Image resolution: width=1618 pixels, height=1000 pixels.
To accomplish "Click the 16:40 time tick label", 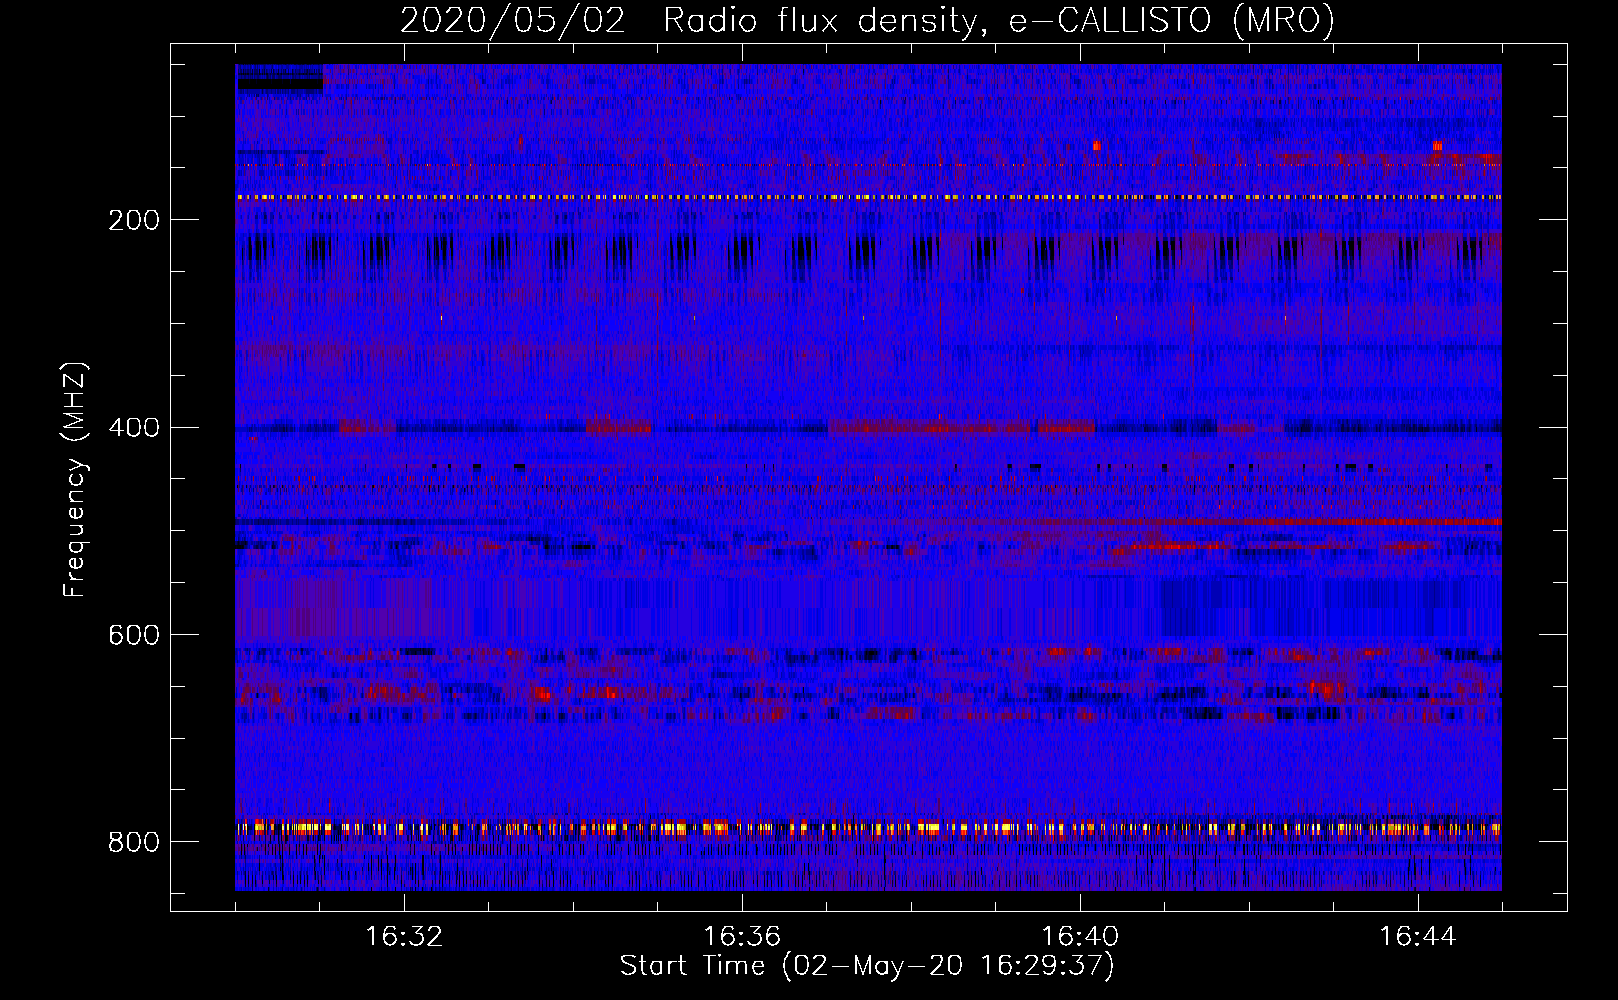I will coord(1080,937).
